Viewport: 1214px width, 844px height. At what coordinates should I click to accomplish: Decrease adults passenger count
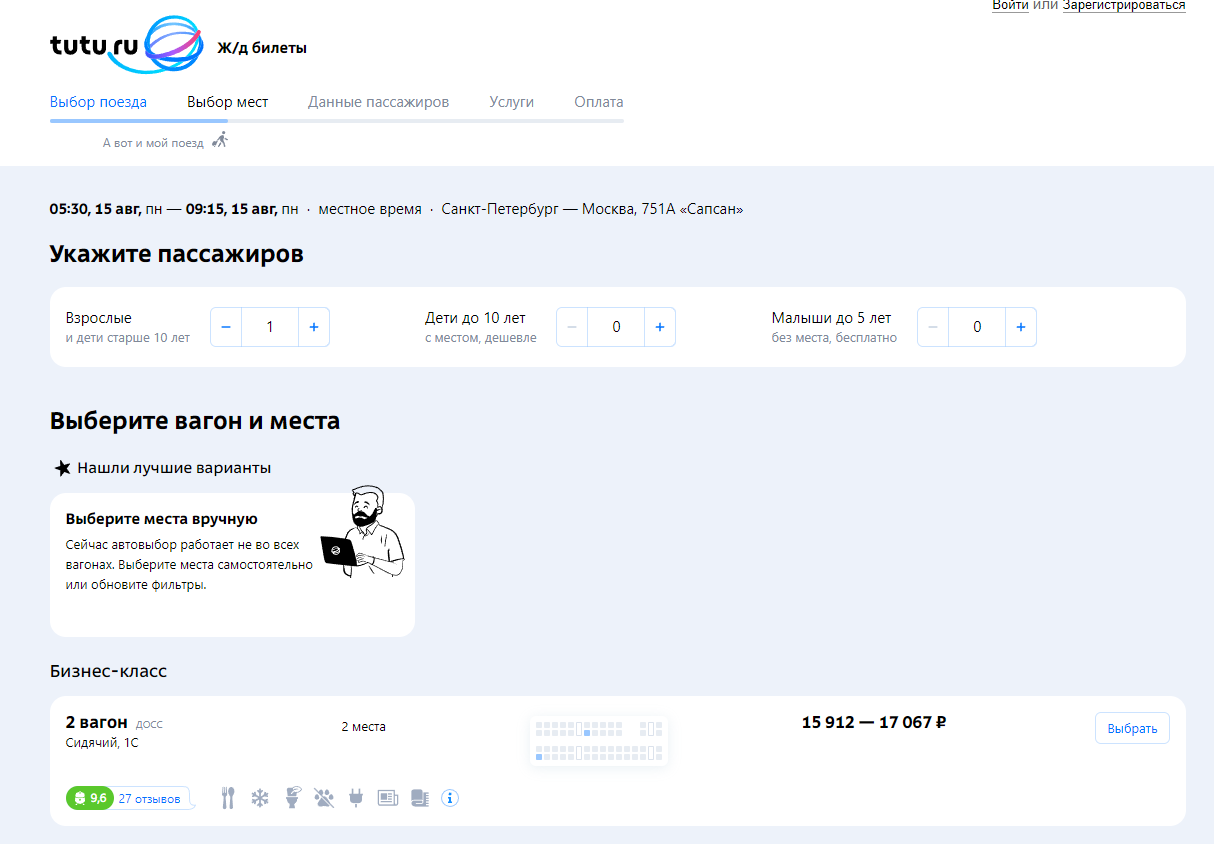226,327
